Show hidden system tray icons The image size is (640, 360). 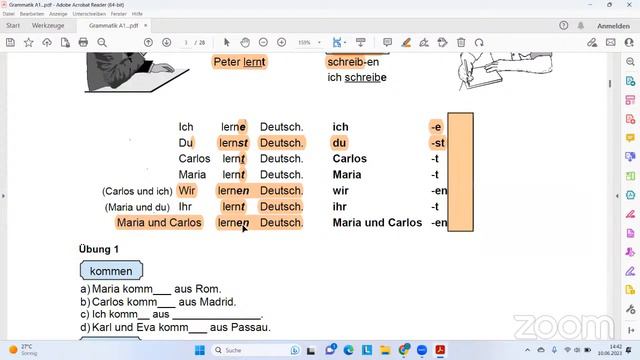coord(527,350)
